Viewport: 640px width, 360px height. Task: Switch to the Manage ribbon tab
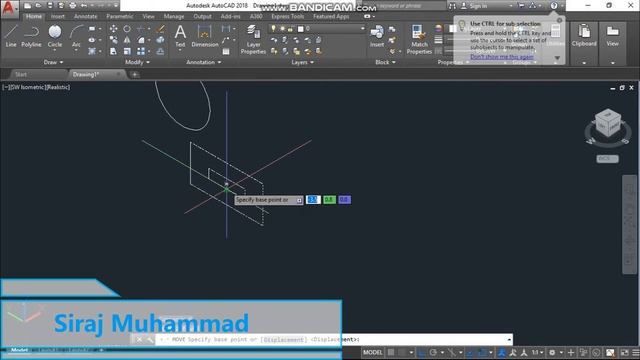click(174, 16)
